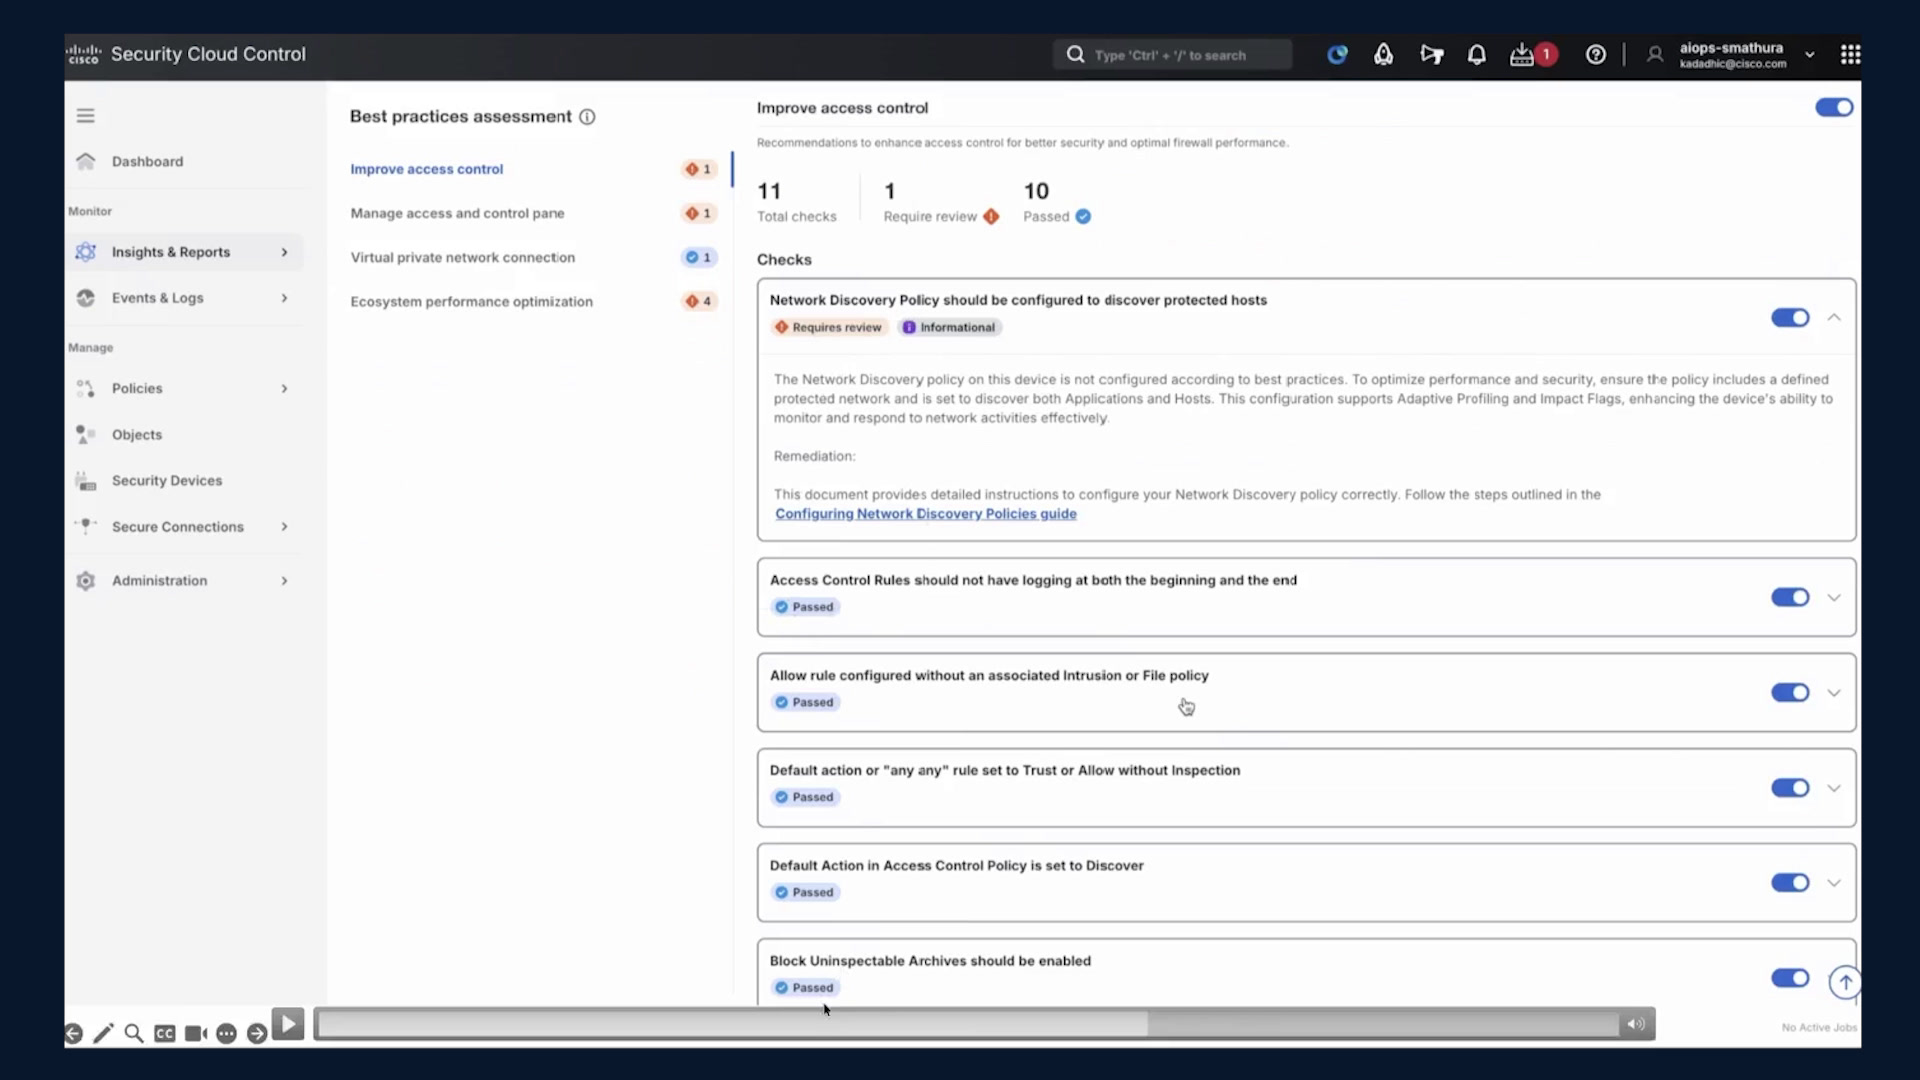Open the user account dropdown arrow

point(1809,55)
